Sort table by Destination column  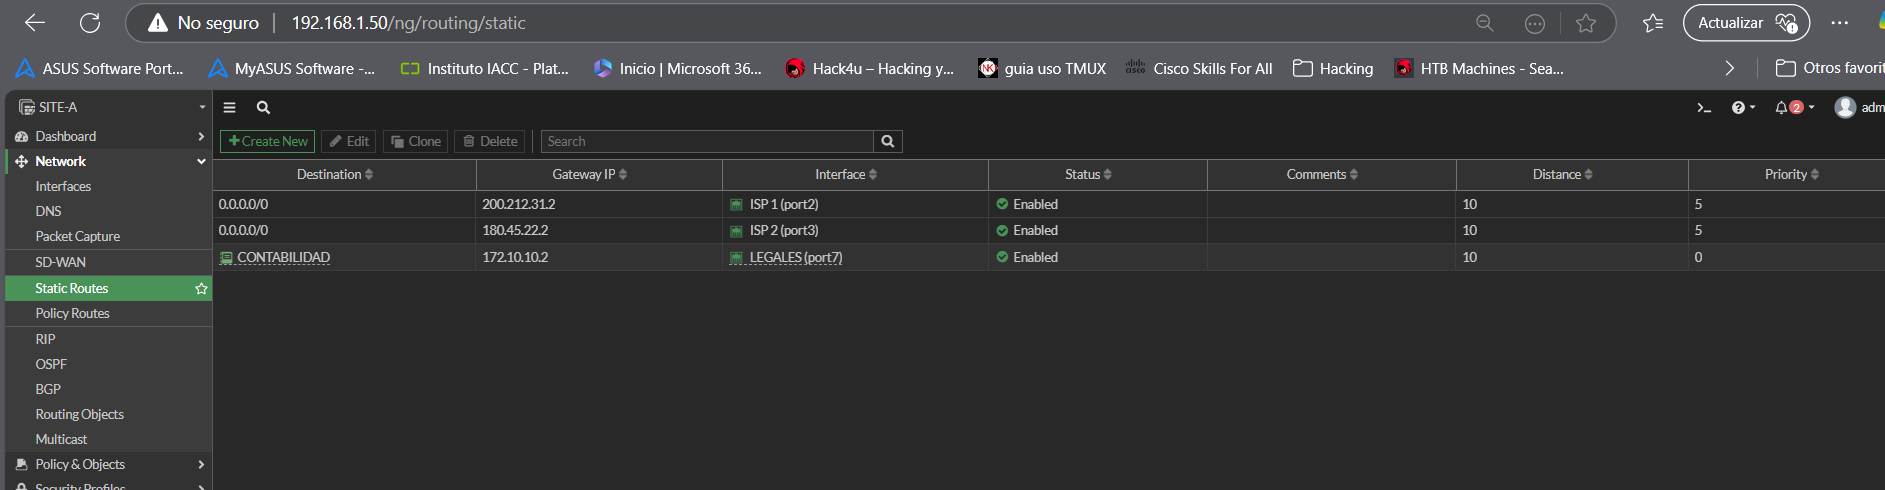(335, 175)
